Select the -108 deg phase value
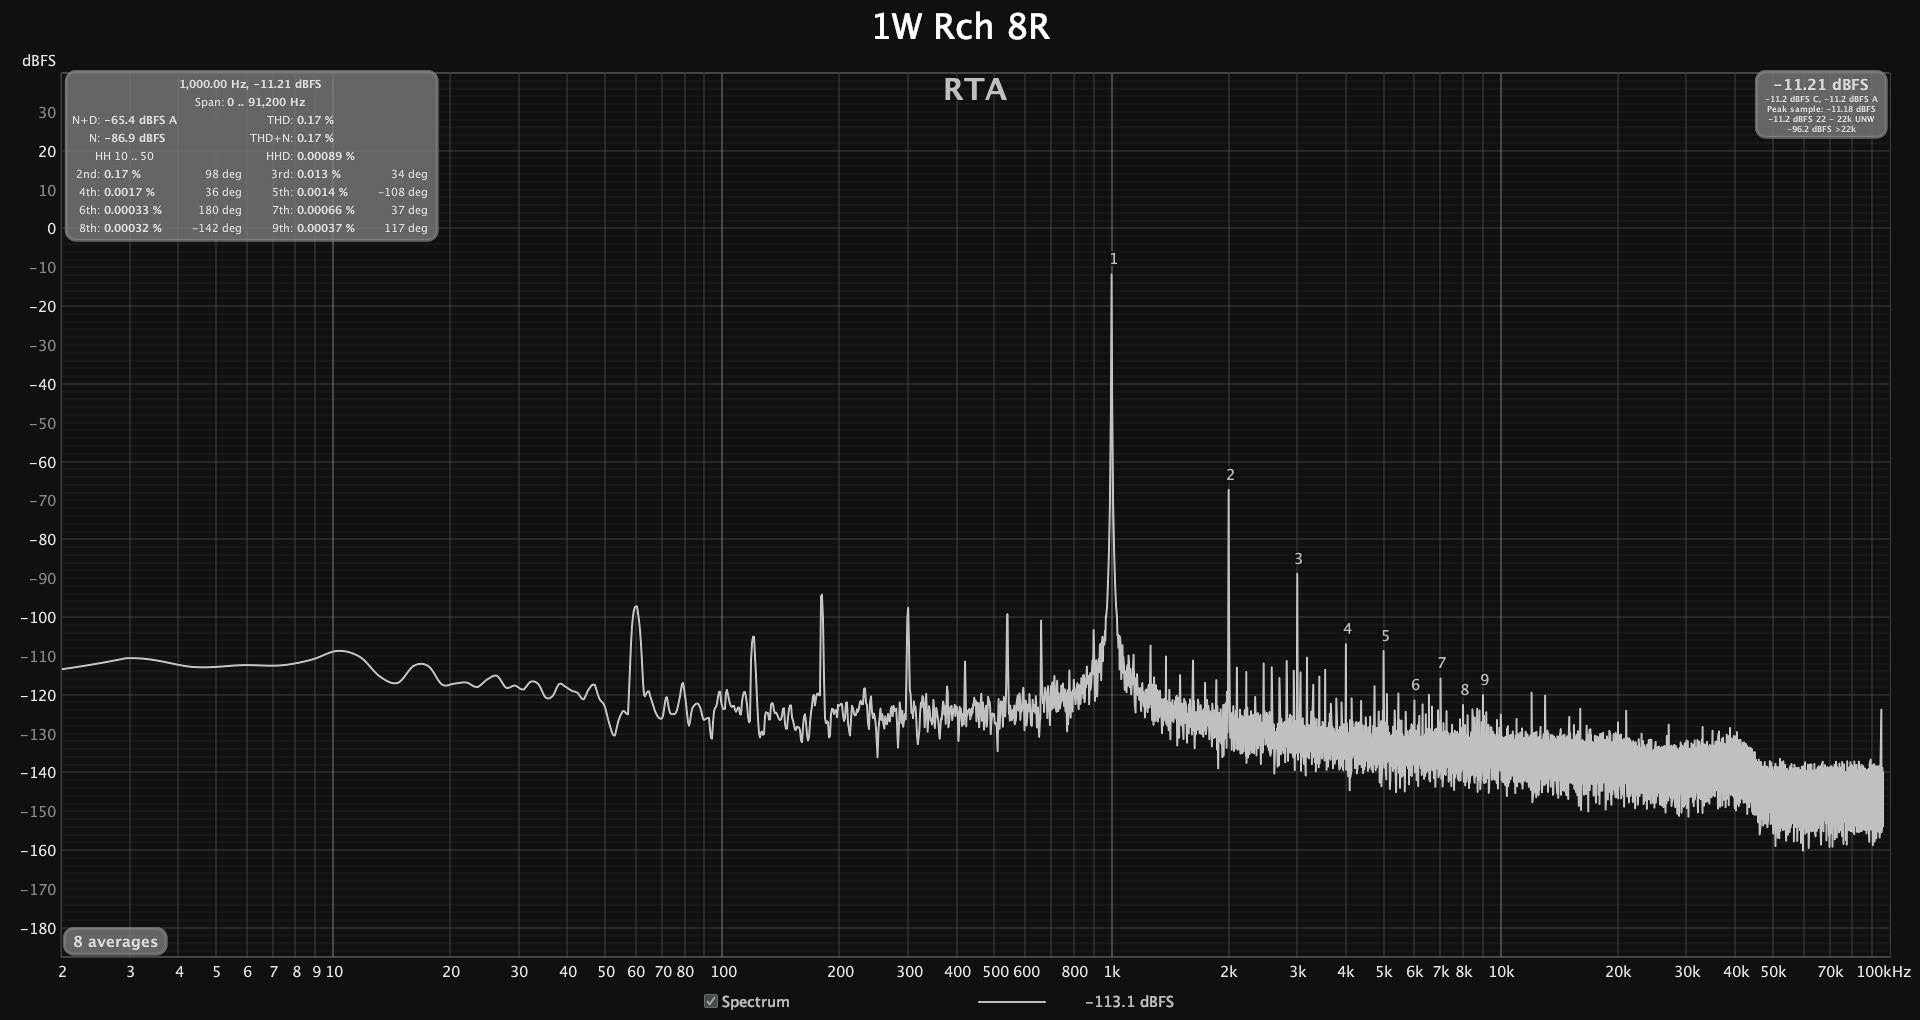 [x=403, y=192]
